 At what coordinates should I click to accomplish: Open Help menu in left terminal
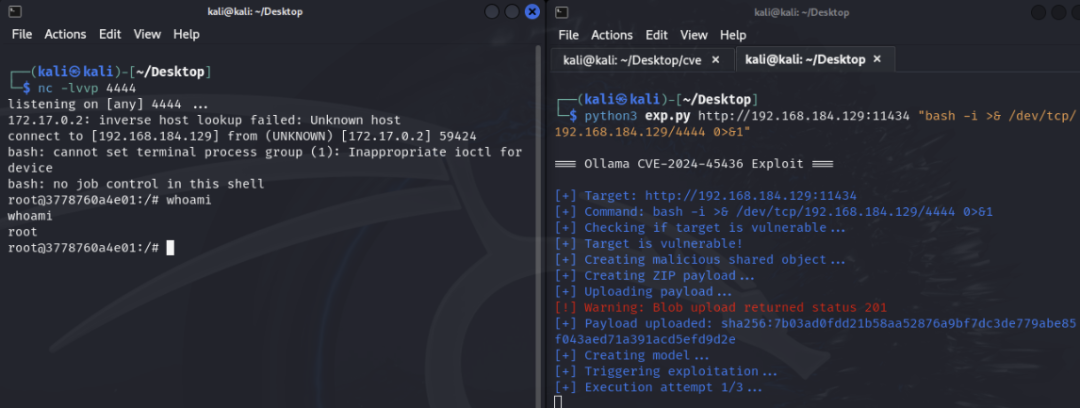186,34
